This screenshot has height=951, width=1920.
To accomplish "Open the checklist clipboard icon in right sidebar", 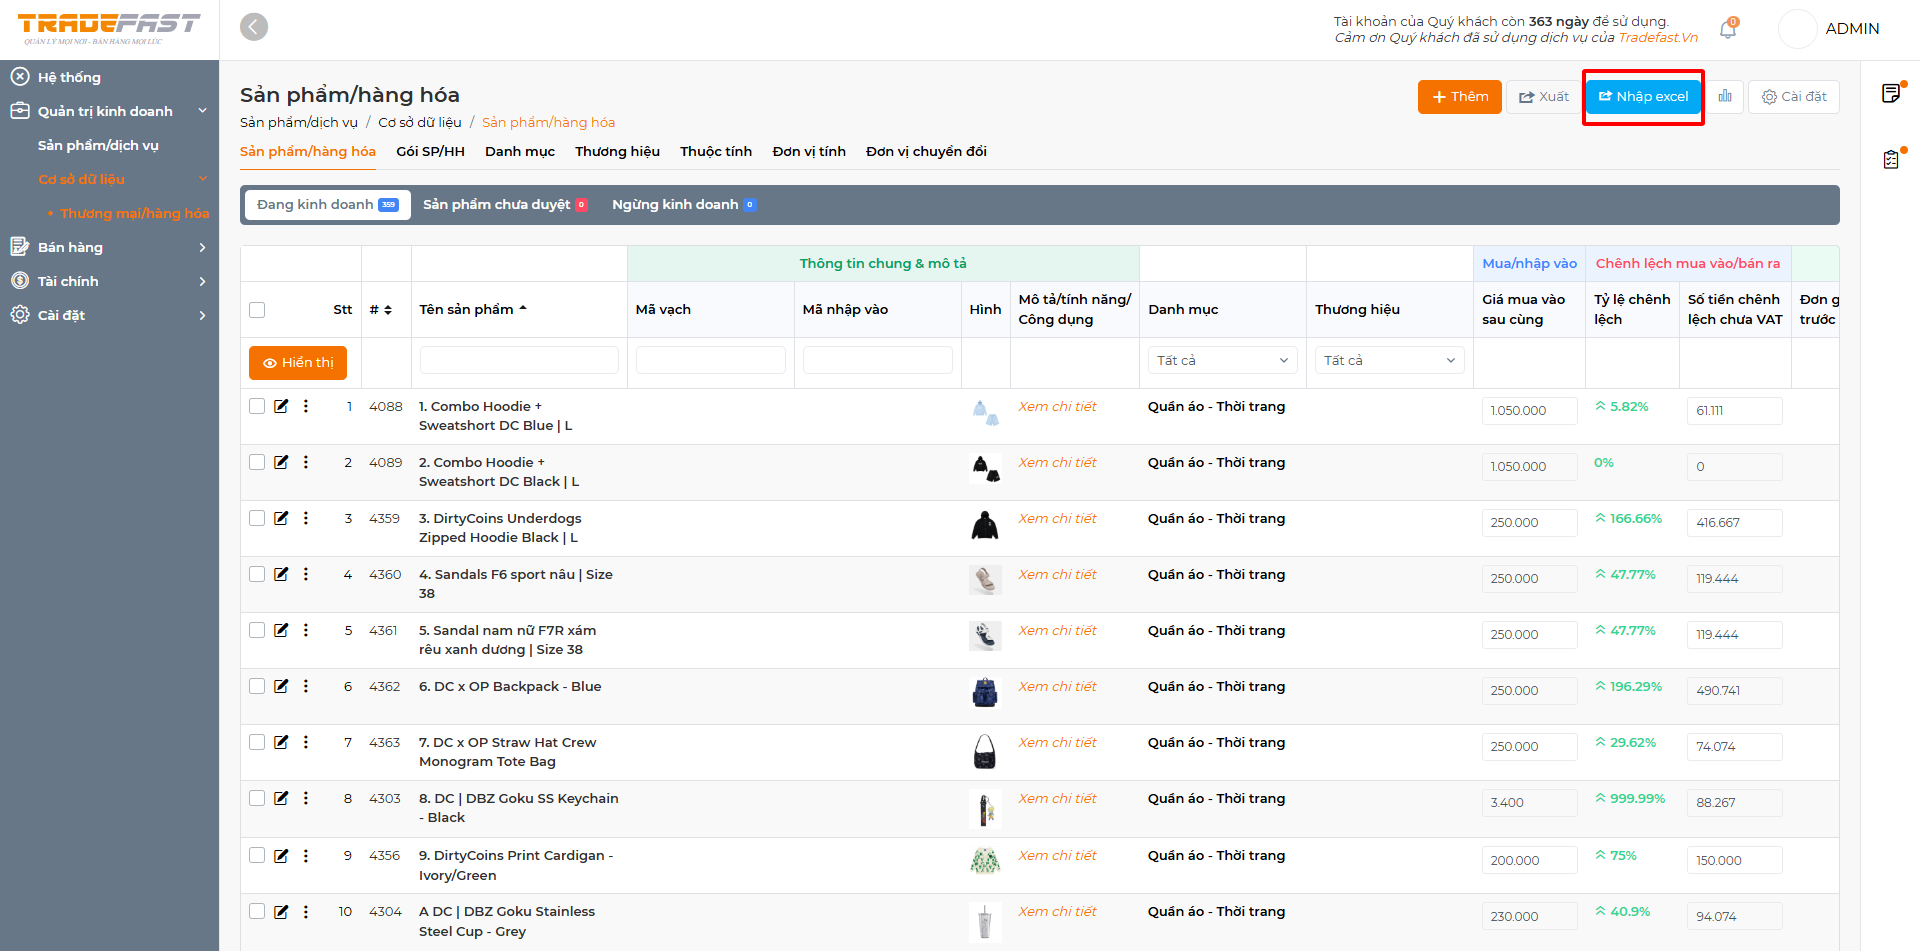I will pos(1891,159).
